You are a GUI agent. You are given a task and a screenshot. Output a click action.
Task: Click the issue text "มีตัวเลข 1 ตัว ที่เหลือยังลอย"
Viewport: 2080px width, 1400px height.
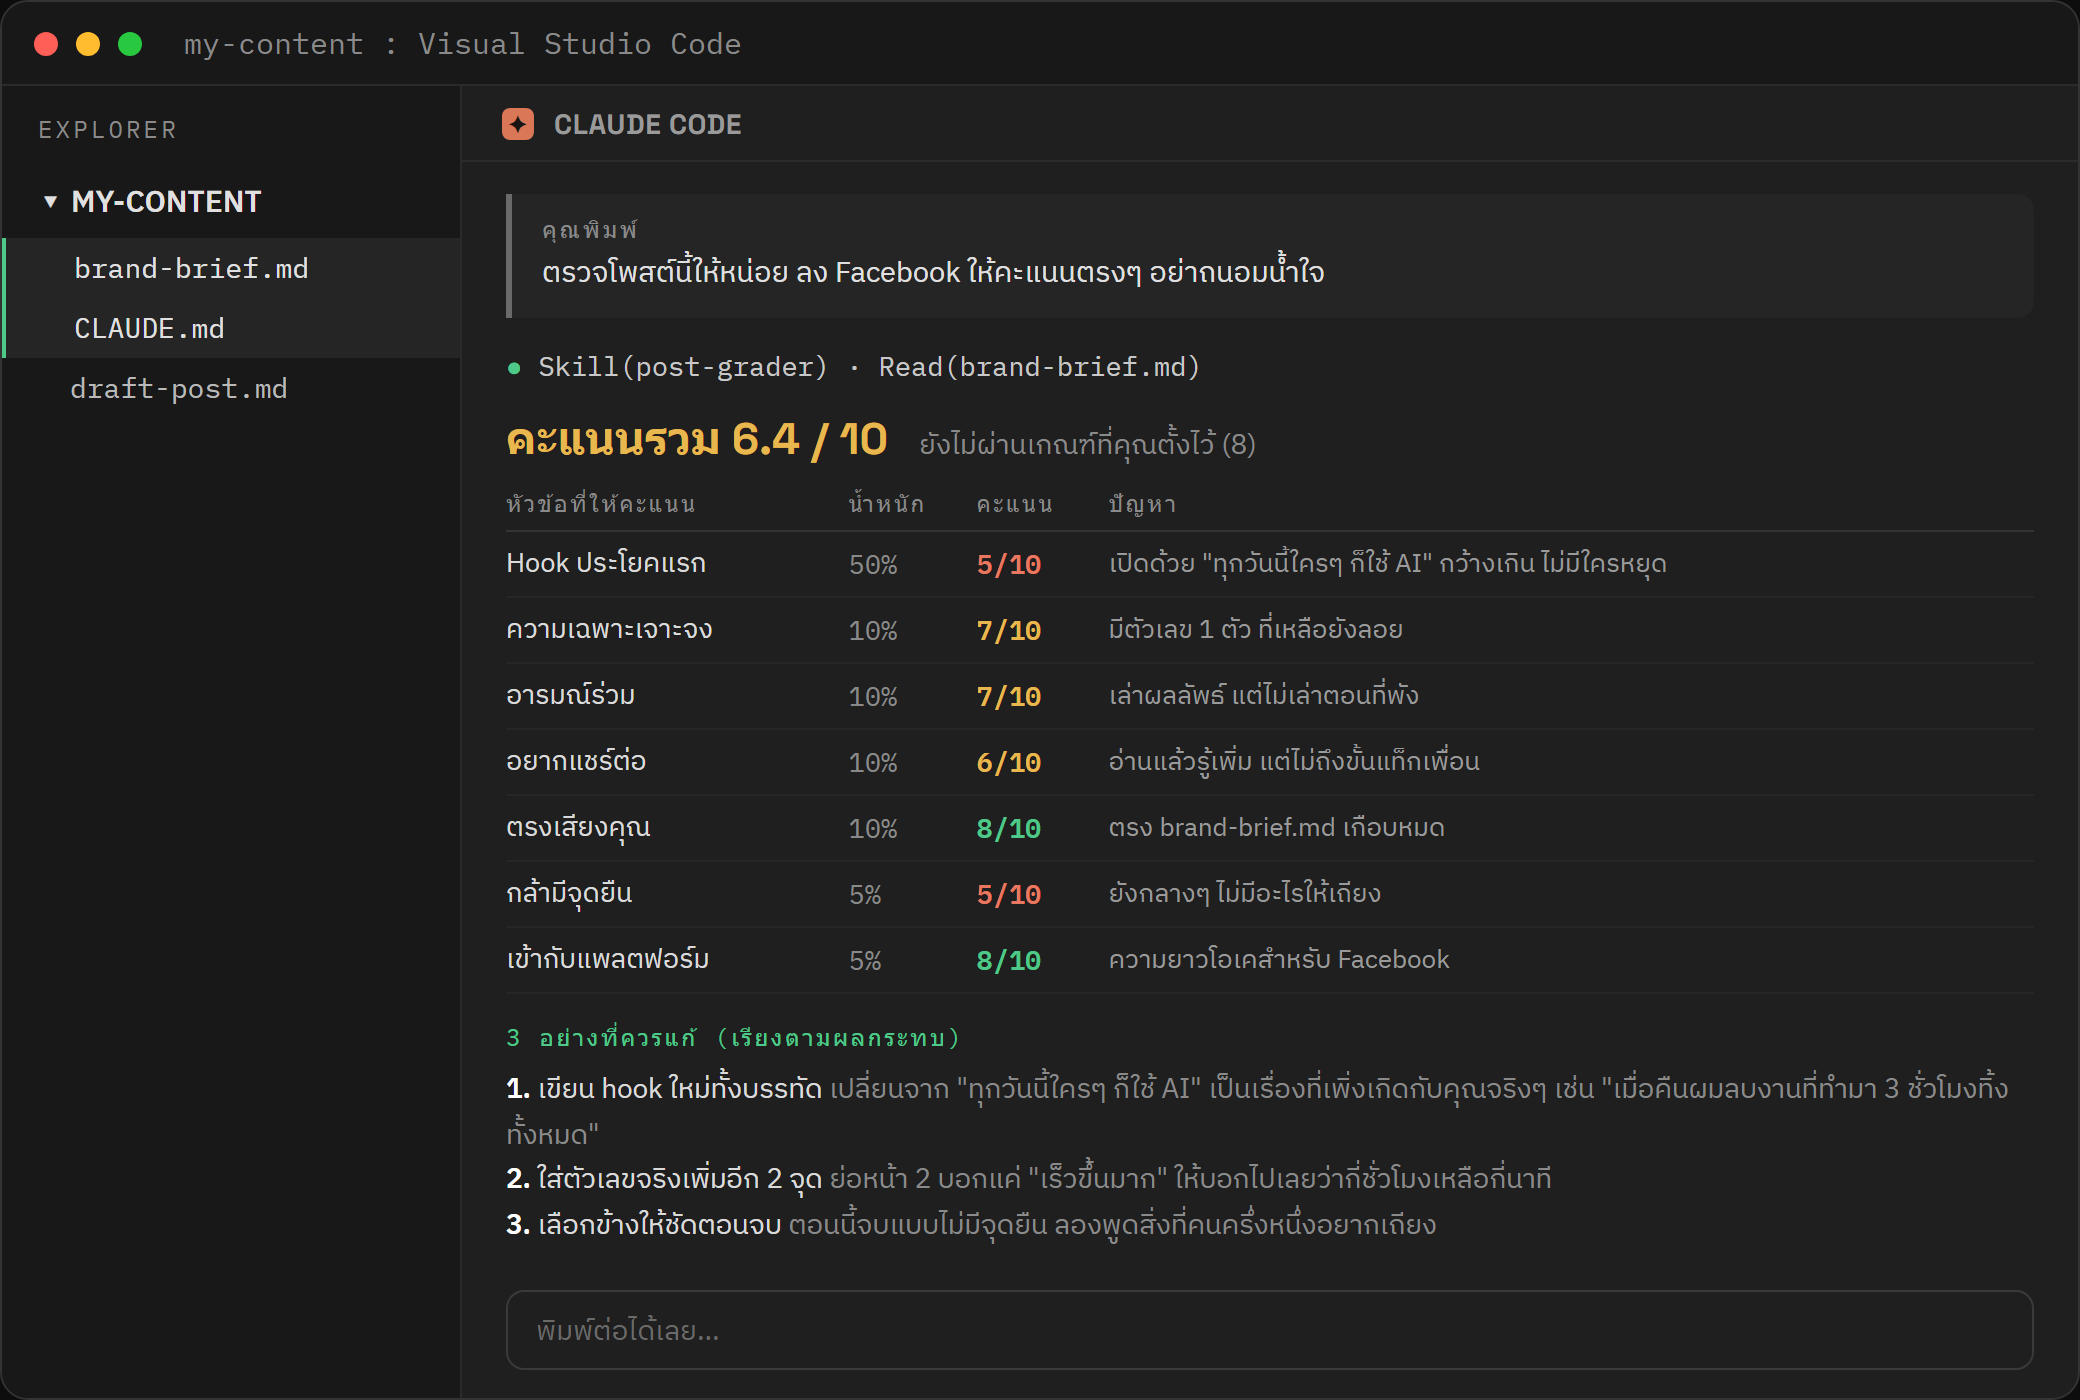click(1255, 629)
